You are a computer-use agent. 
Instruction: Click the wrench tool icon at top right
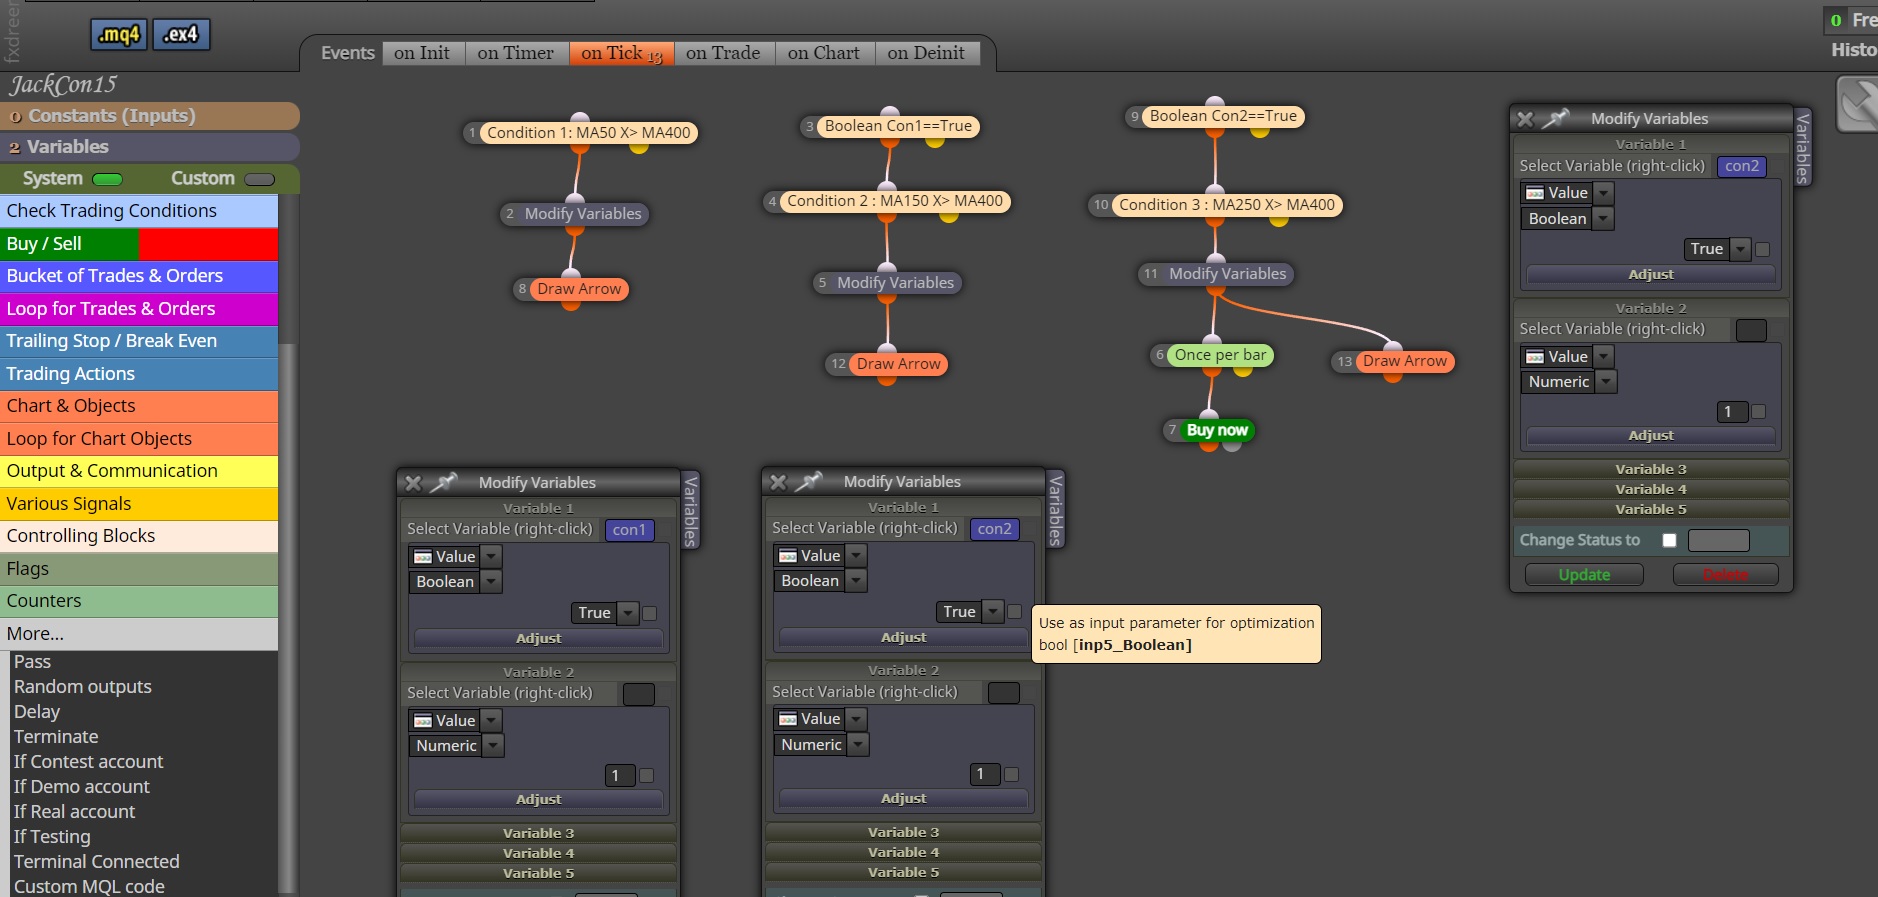[1859, 104]
